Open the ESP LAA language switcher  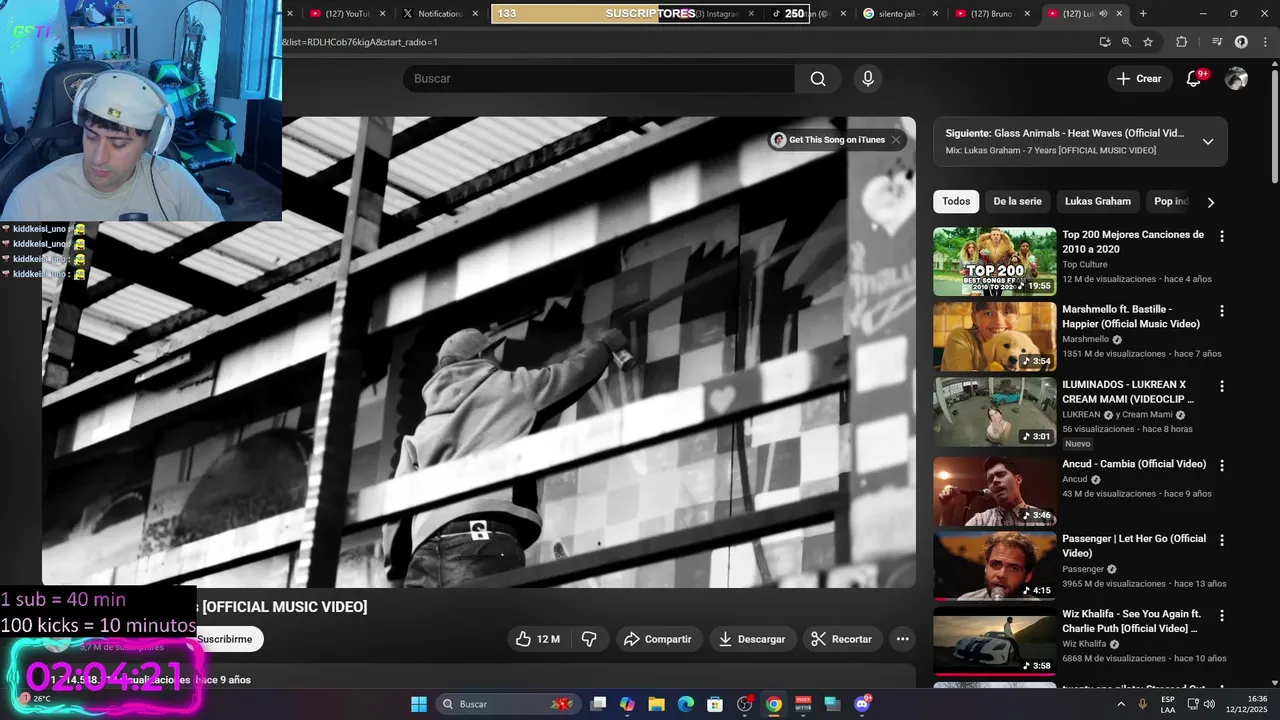[x=1168, y=704]
